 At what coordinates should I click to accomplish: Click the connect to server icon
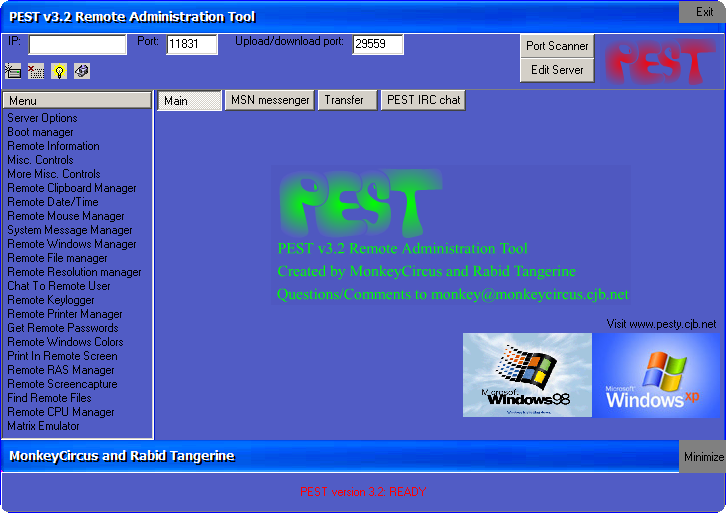point(13,71)
